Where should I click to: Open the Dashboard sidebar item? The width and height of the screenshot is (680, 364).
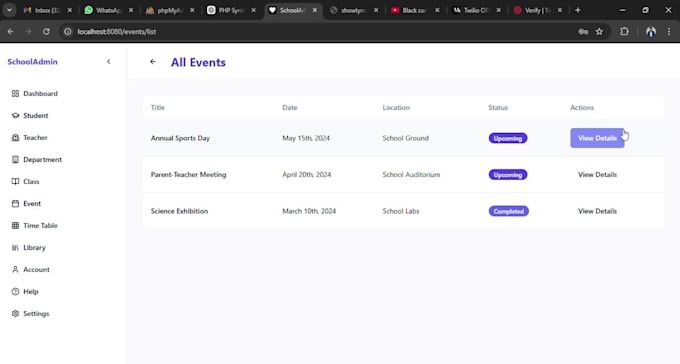[x=35, y=93]
